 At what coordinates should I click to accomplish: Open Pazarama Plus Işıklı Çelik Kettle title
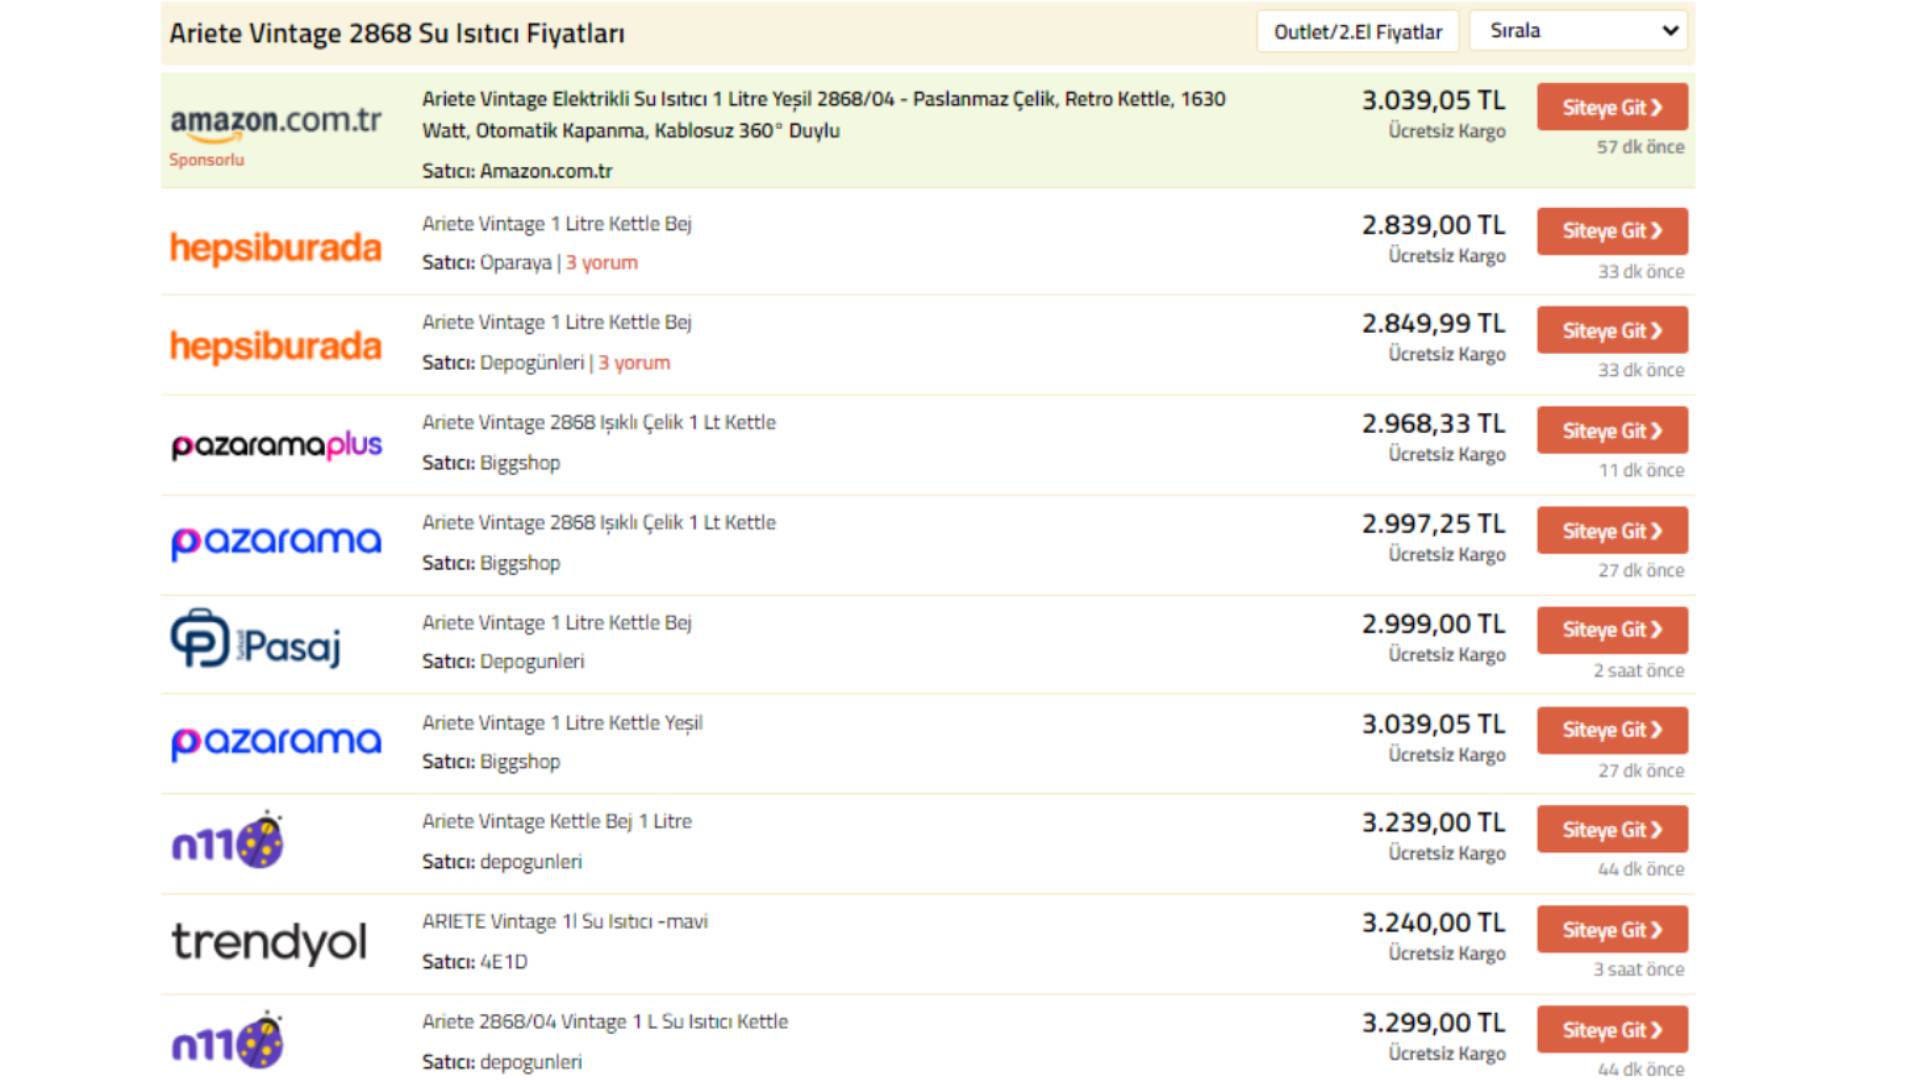coord(599,422)
